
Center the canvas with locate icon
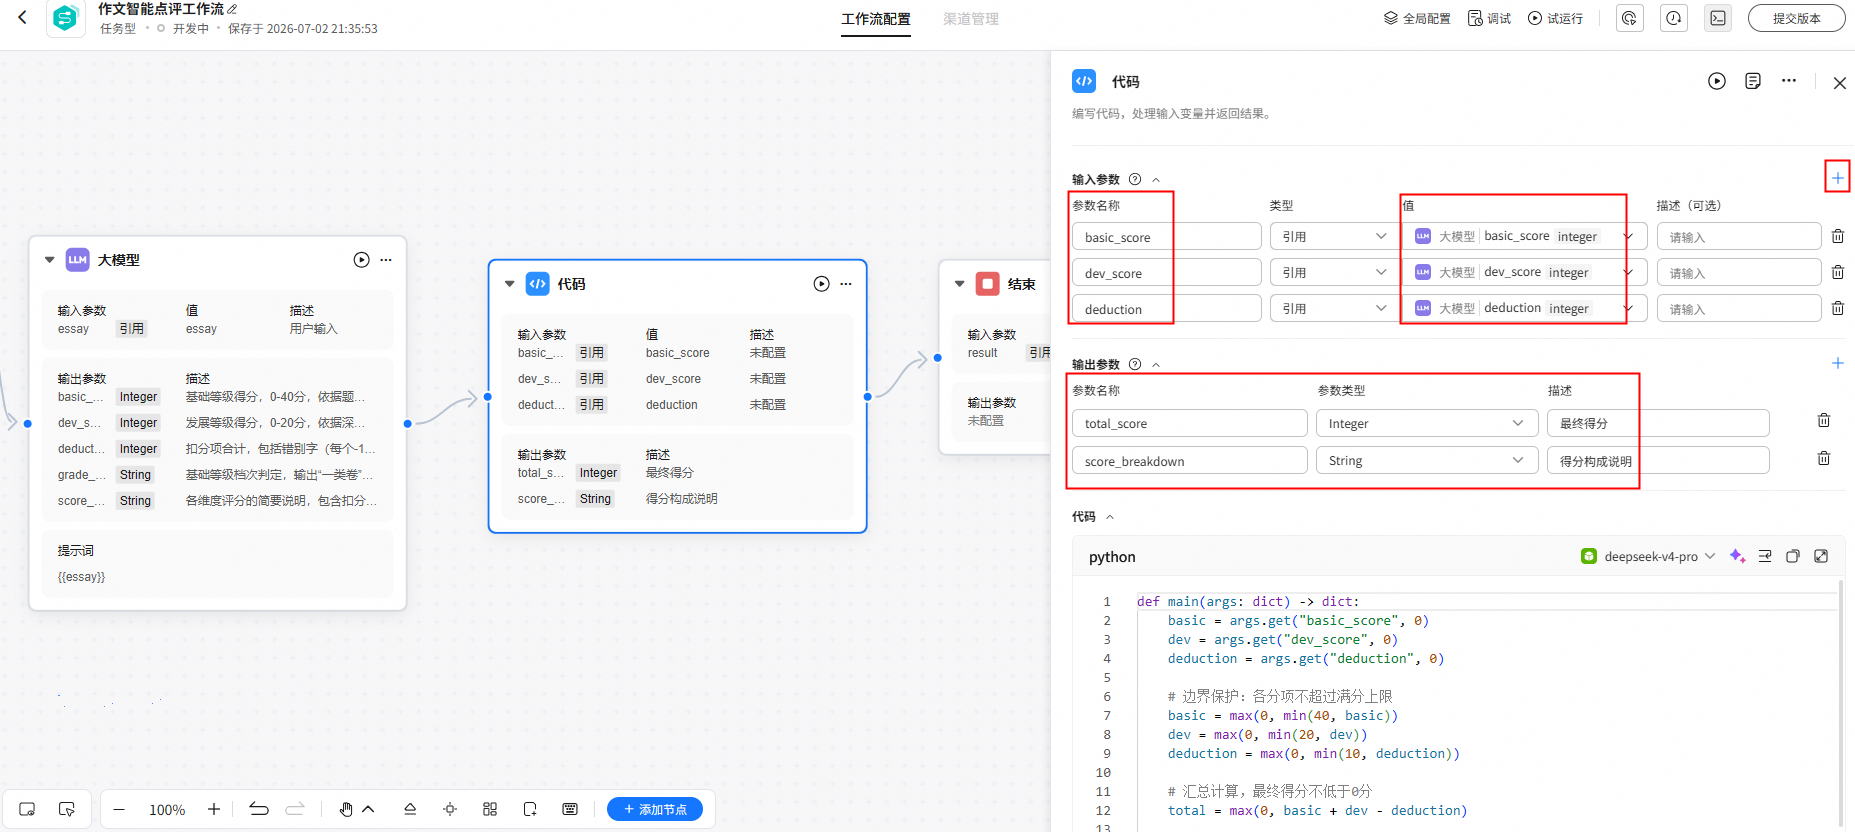click(450, 809)
